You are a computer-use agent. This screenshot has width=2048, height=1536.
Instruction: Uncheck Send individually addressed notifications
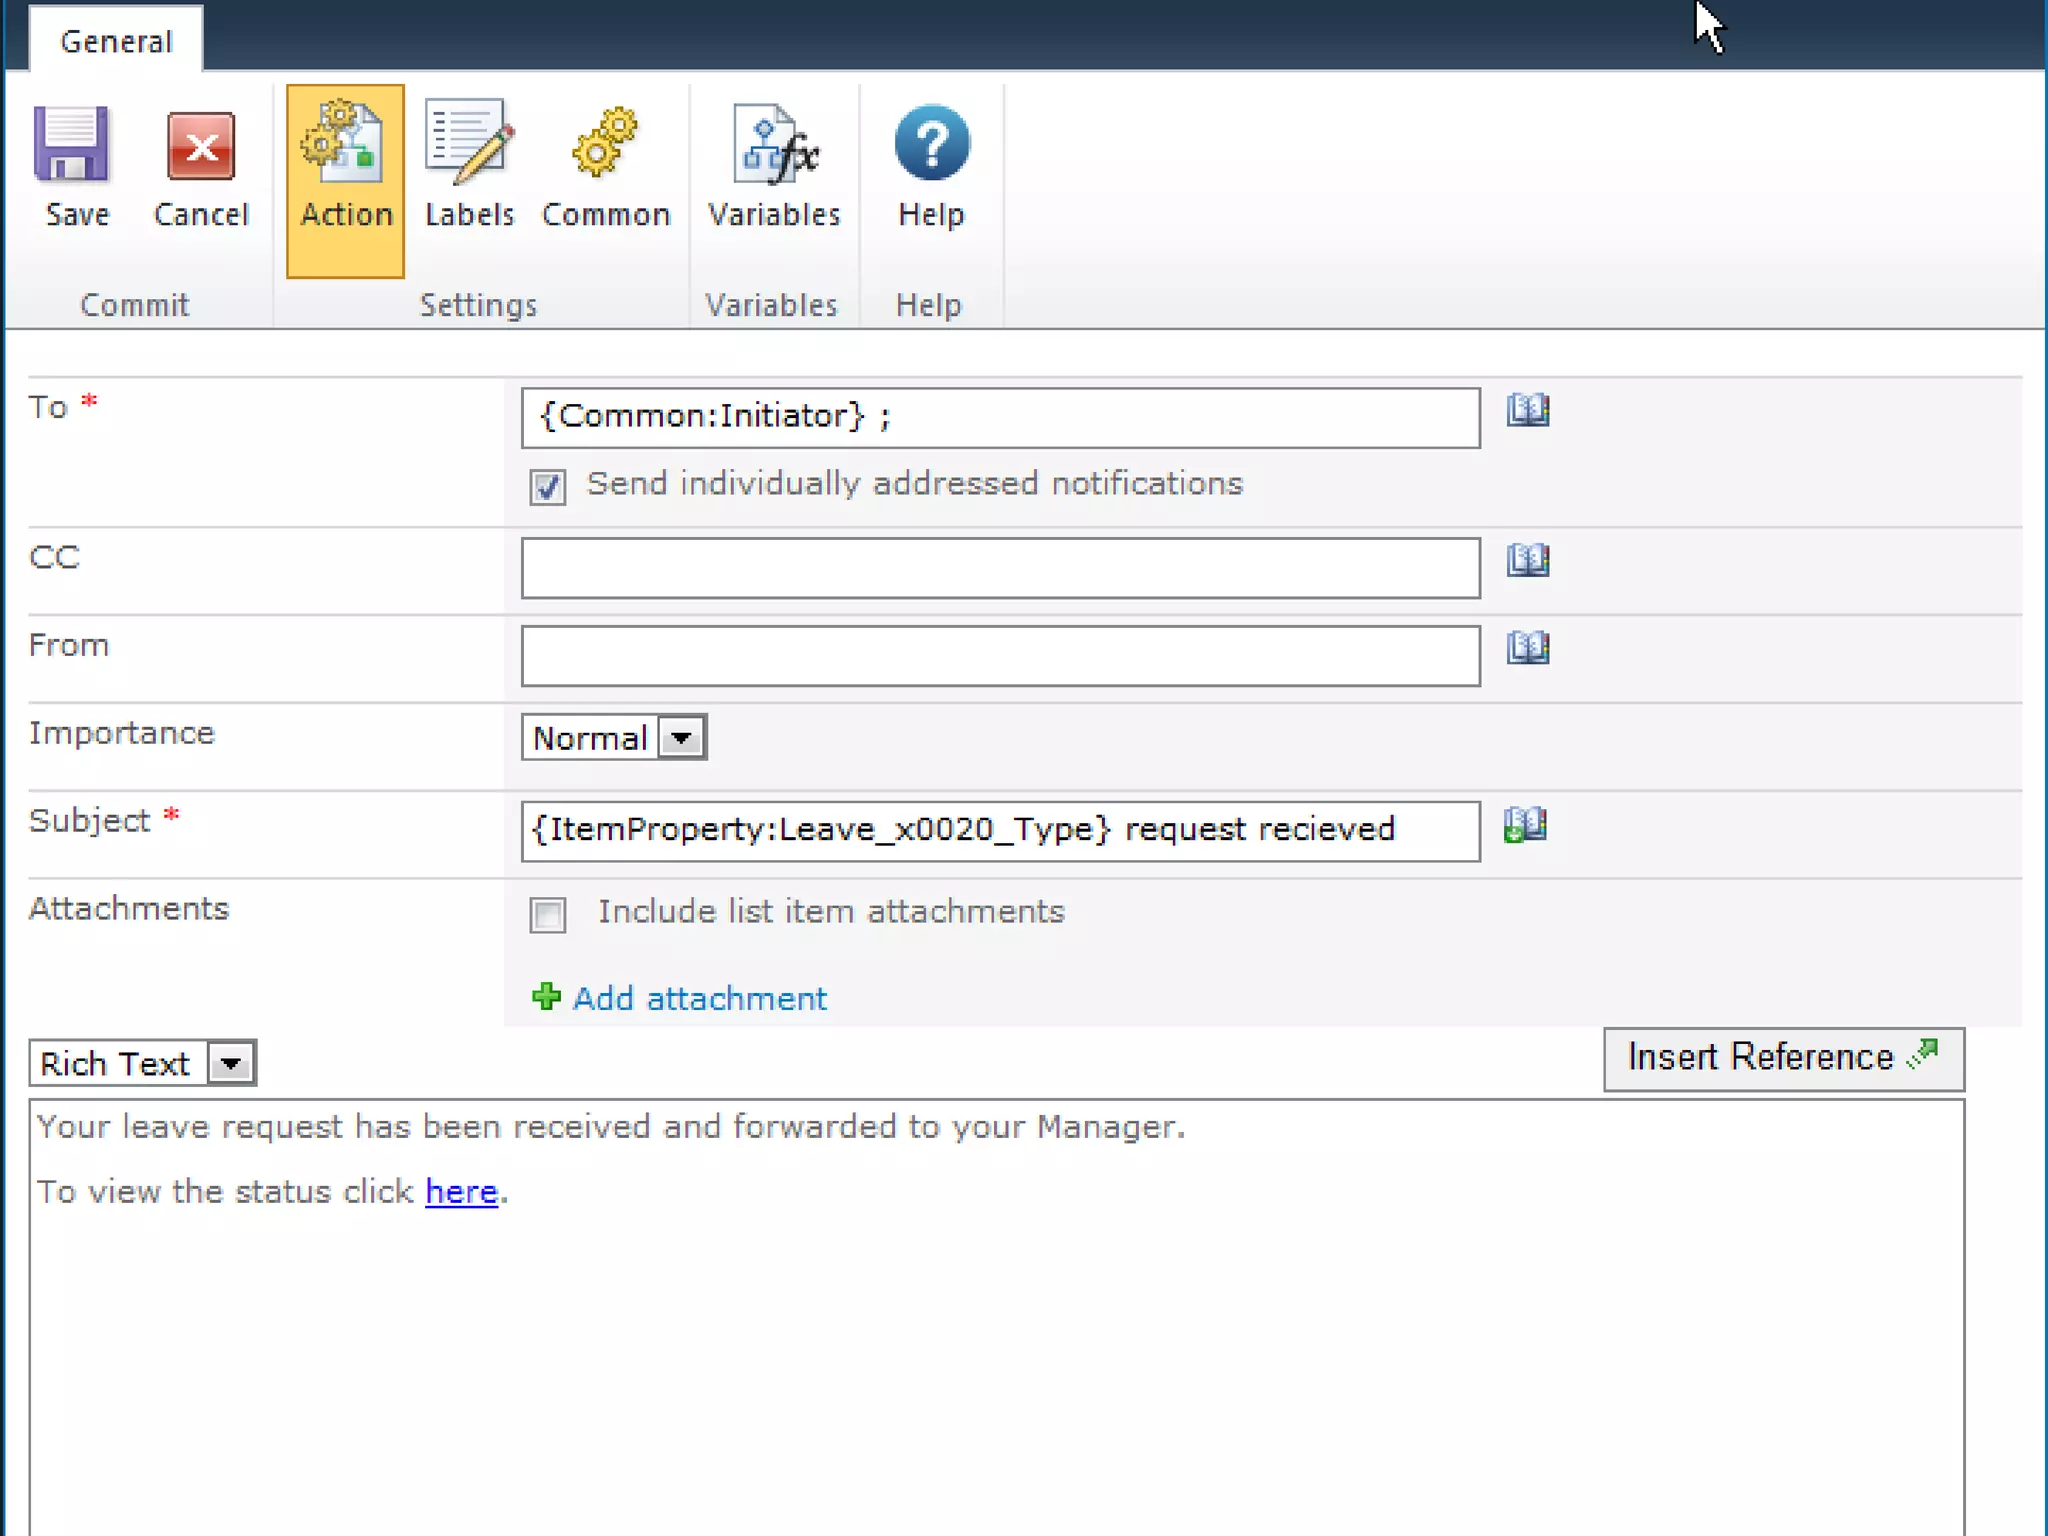[547, 487]
